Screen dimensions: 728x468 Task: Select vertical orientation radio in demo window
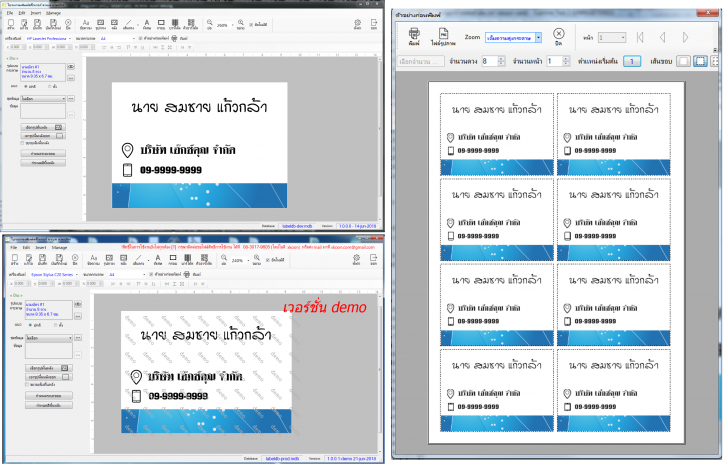click(x=55, y=325)
